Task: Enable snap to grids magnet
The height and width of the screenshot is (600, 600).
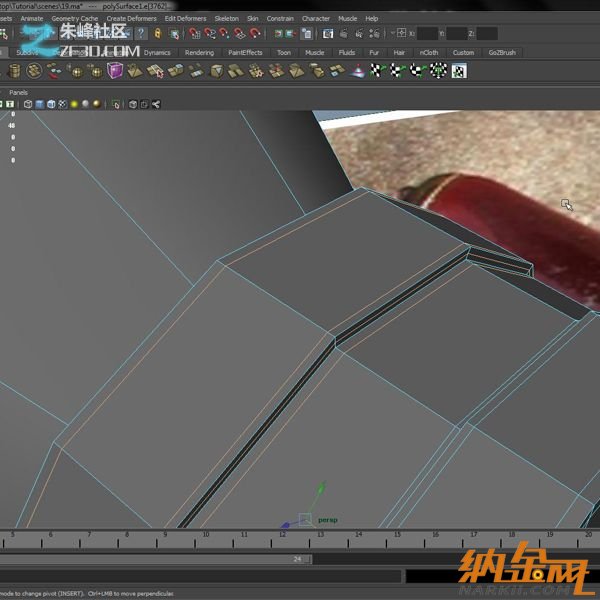Action: click(195, 34)
